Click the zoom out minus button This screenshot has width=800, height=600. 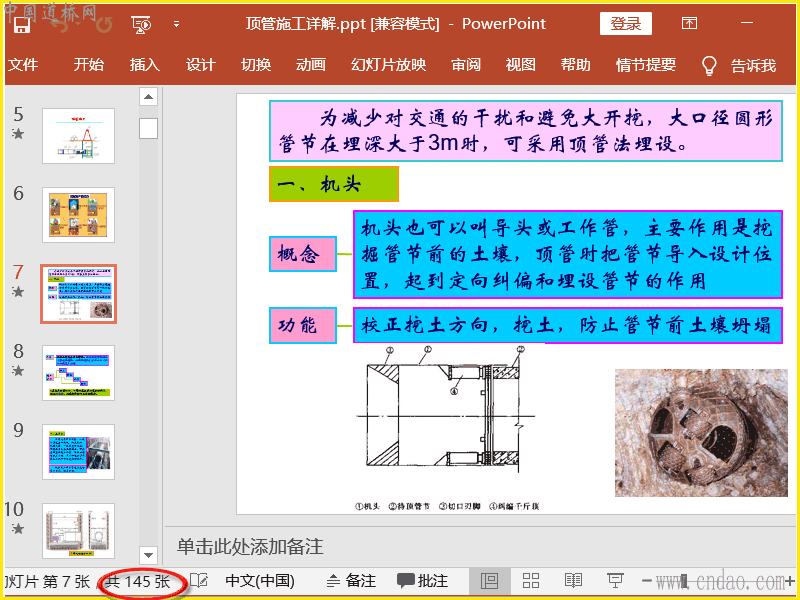[646, 581]
